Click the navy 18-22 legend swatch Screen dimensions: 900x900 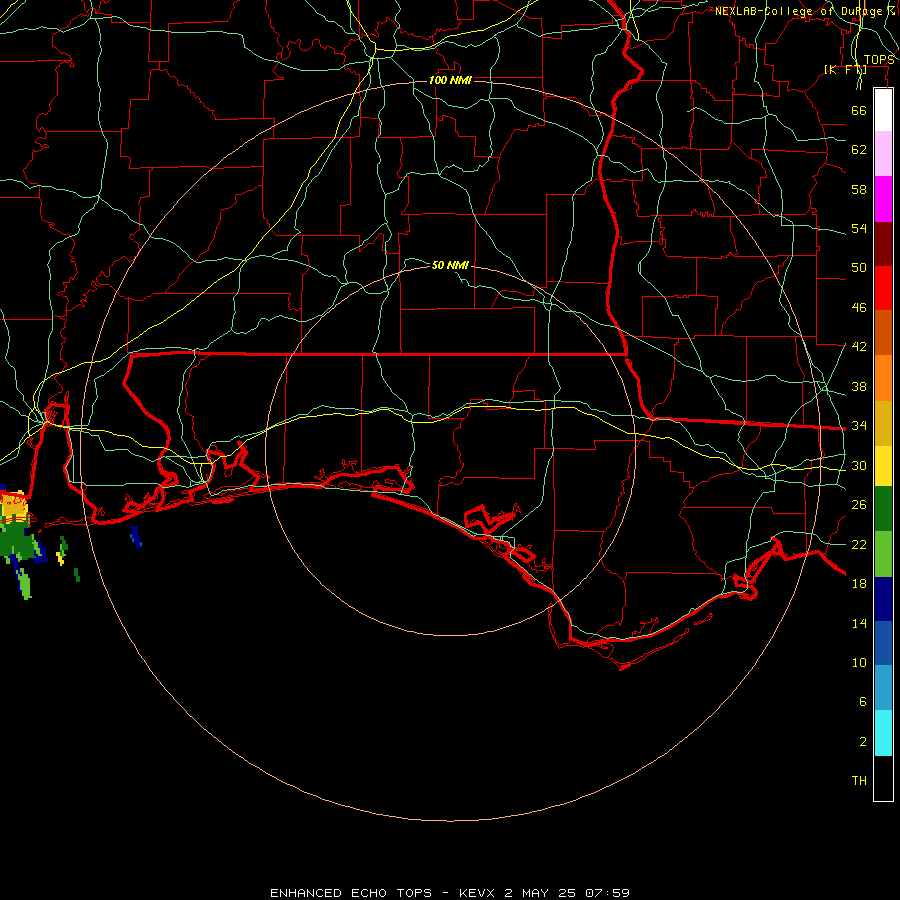883,599
